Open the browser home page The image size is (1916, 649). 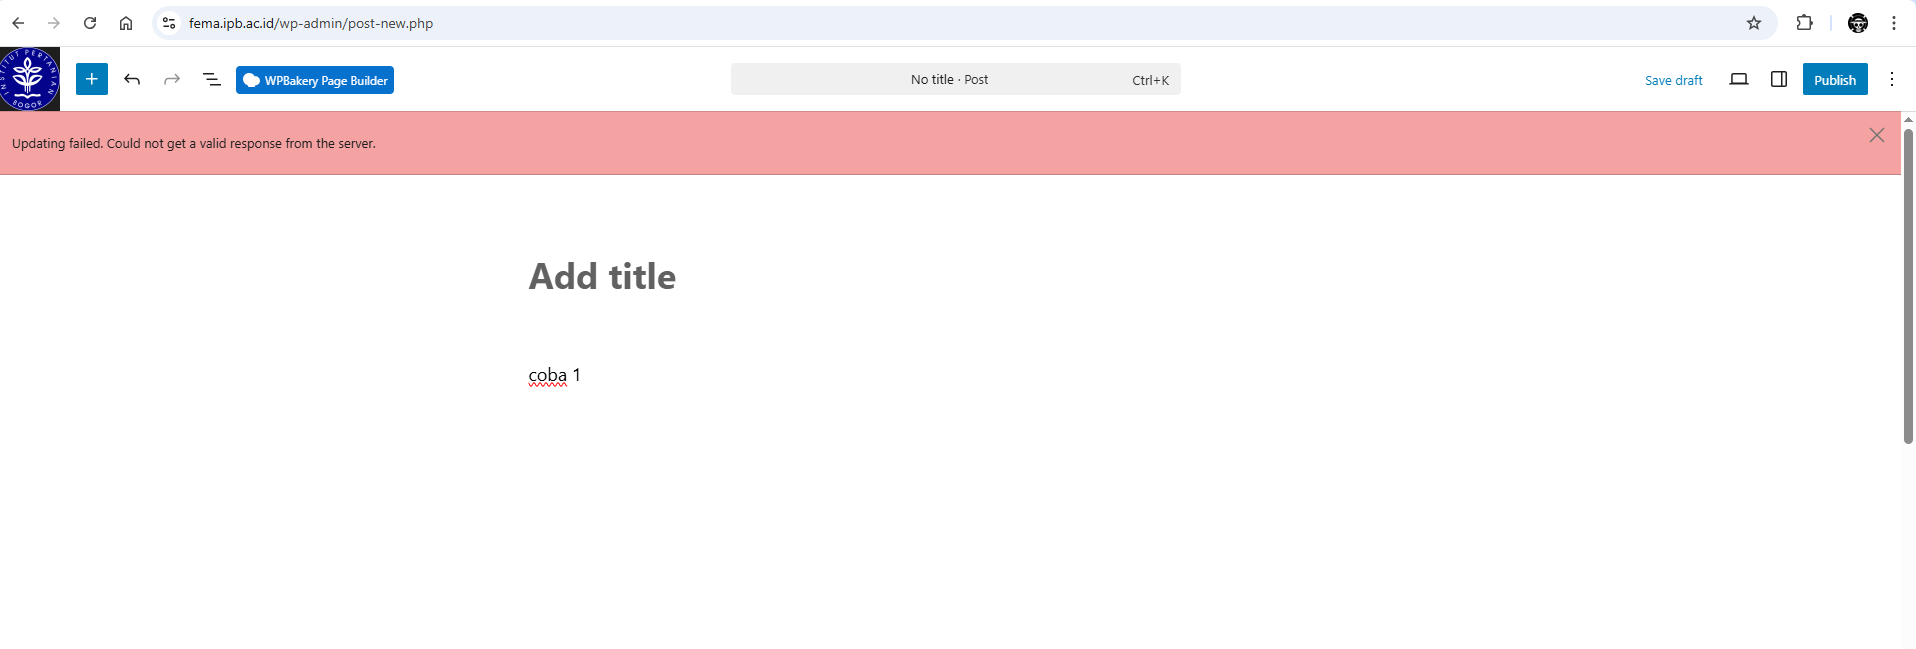[x=126, y=23]
